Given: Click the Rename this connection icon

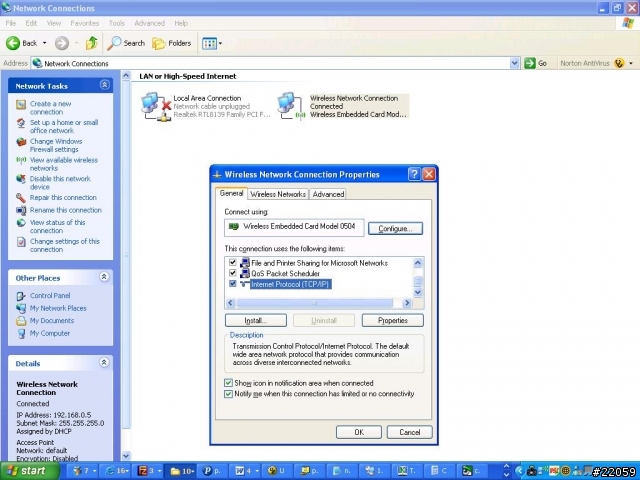Looking at the screenshot, I should 21,210.
